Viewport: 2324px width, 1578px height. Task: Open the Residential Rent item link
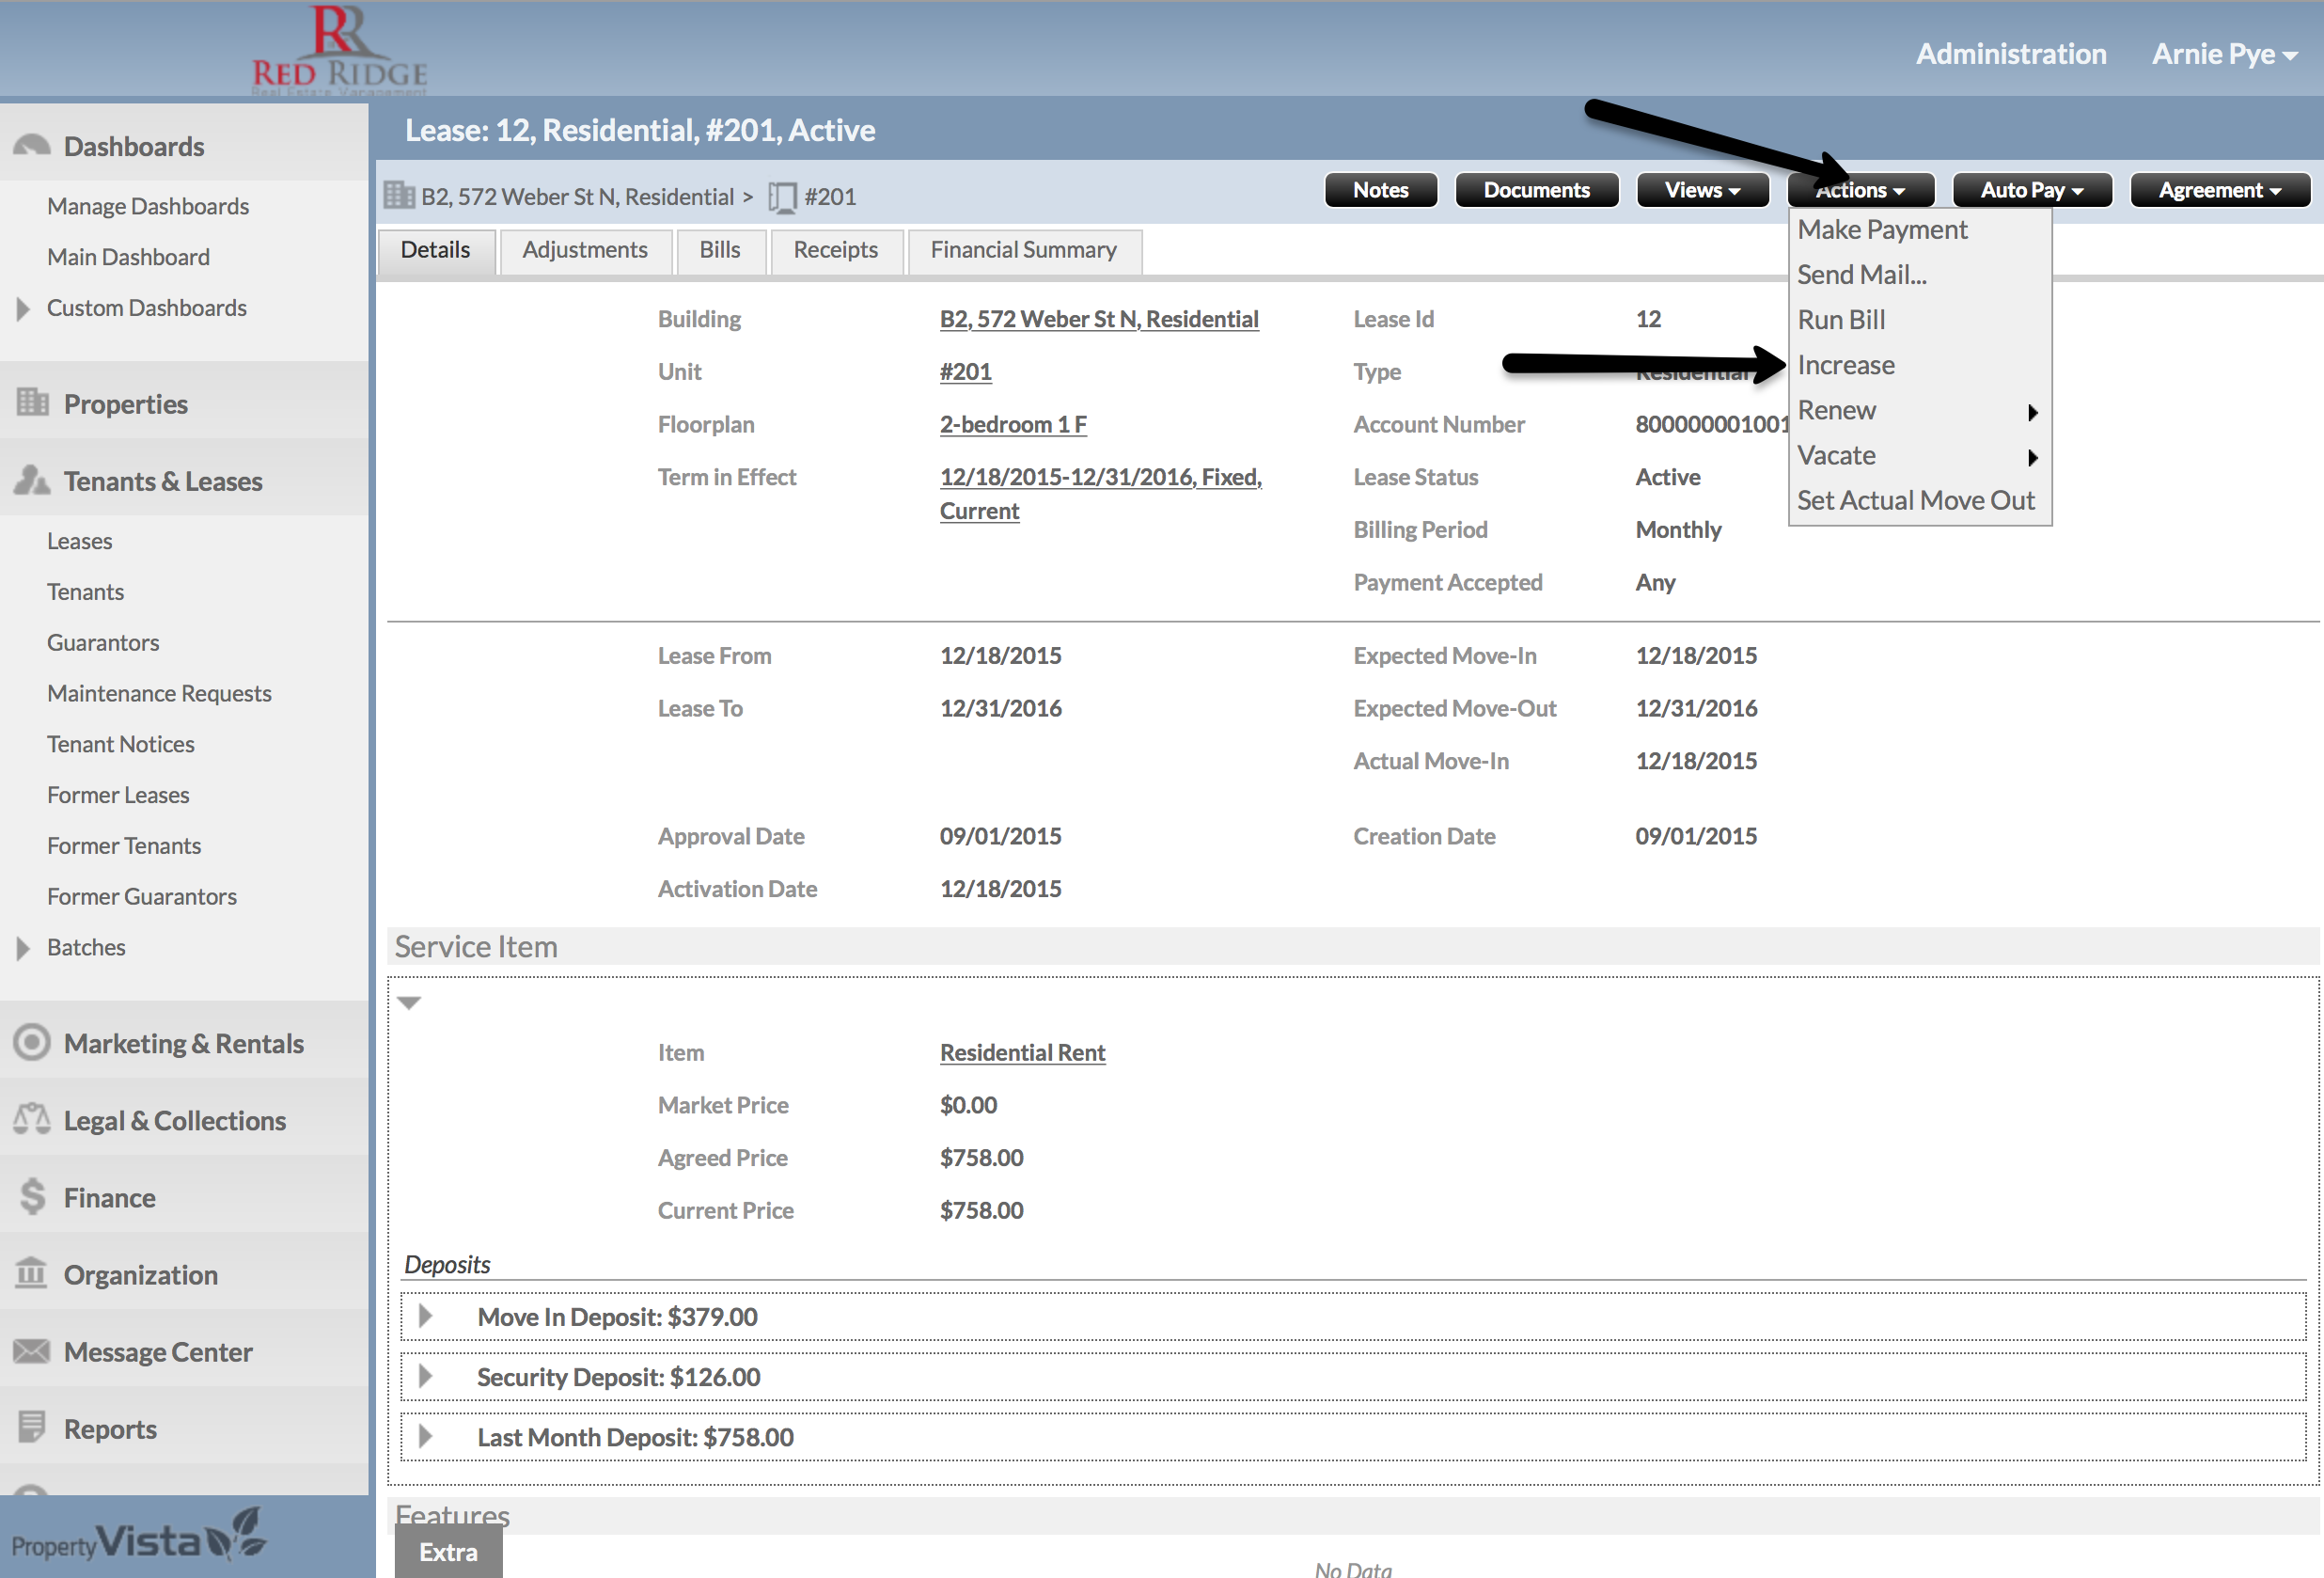1022,1052
